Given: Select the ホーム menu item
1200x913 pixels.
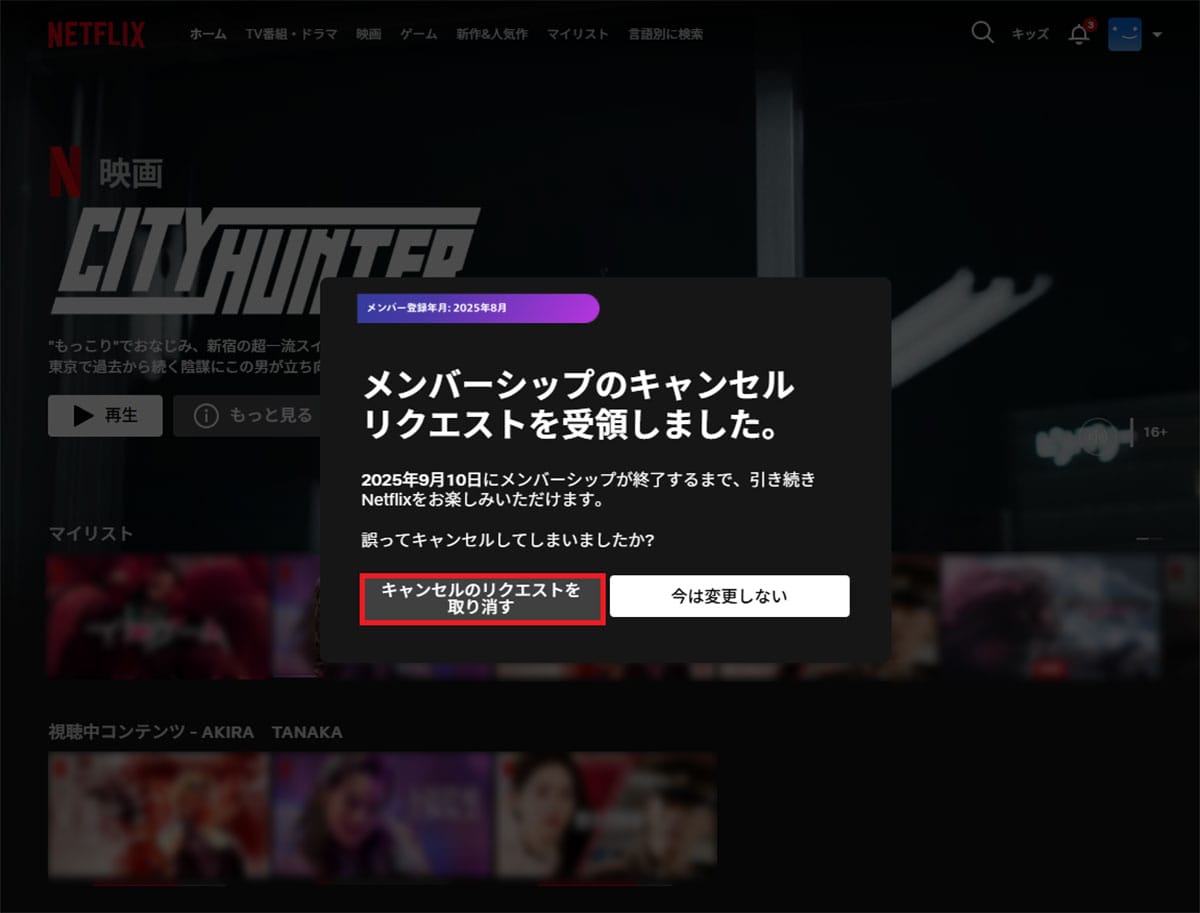Looking at the screenshot, I should 208,34.
